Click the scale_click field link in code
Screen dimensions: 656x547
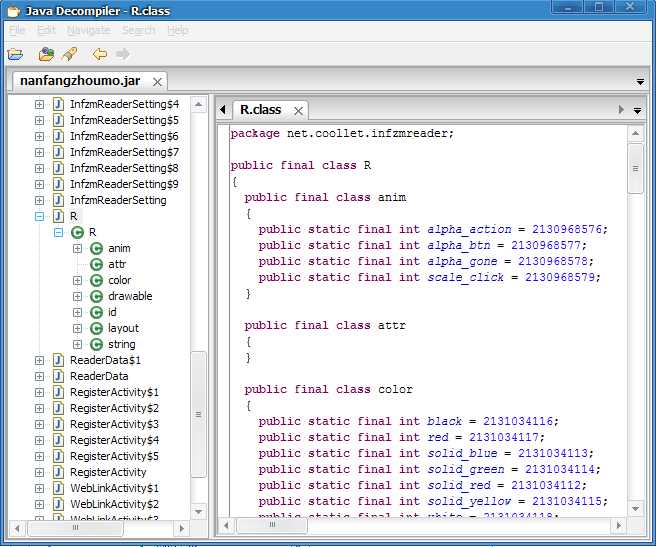click(x=466, y=277)
